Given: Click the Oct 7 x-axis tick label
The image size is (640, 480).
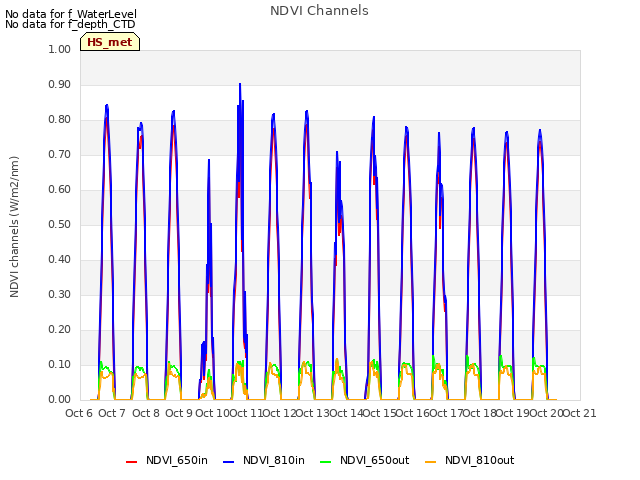Looking at the screenshot, I should (x=112, y=413).
